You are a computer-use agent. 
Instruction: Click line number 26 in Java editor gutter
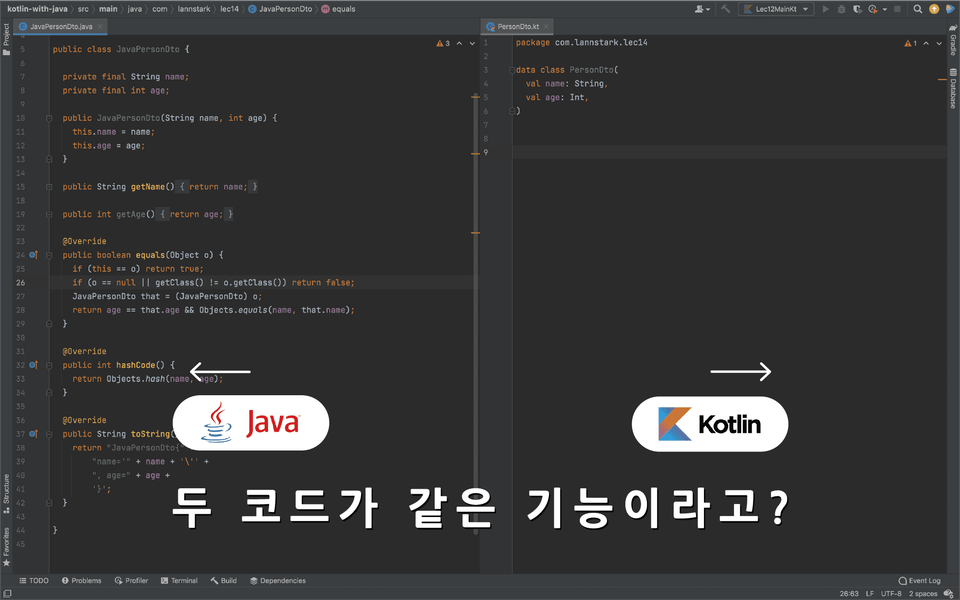[21, 283]
